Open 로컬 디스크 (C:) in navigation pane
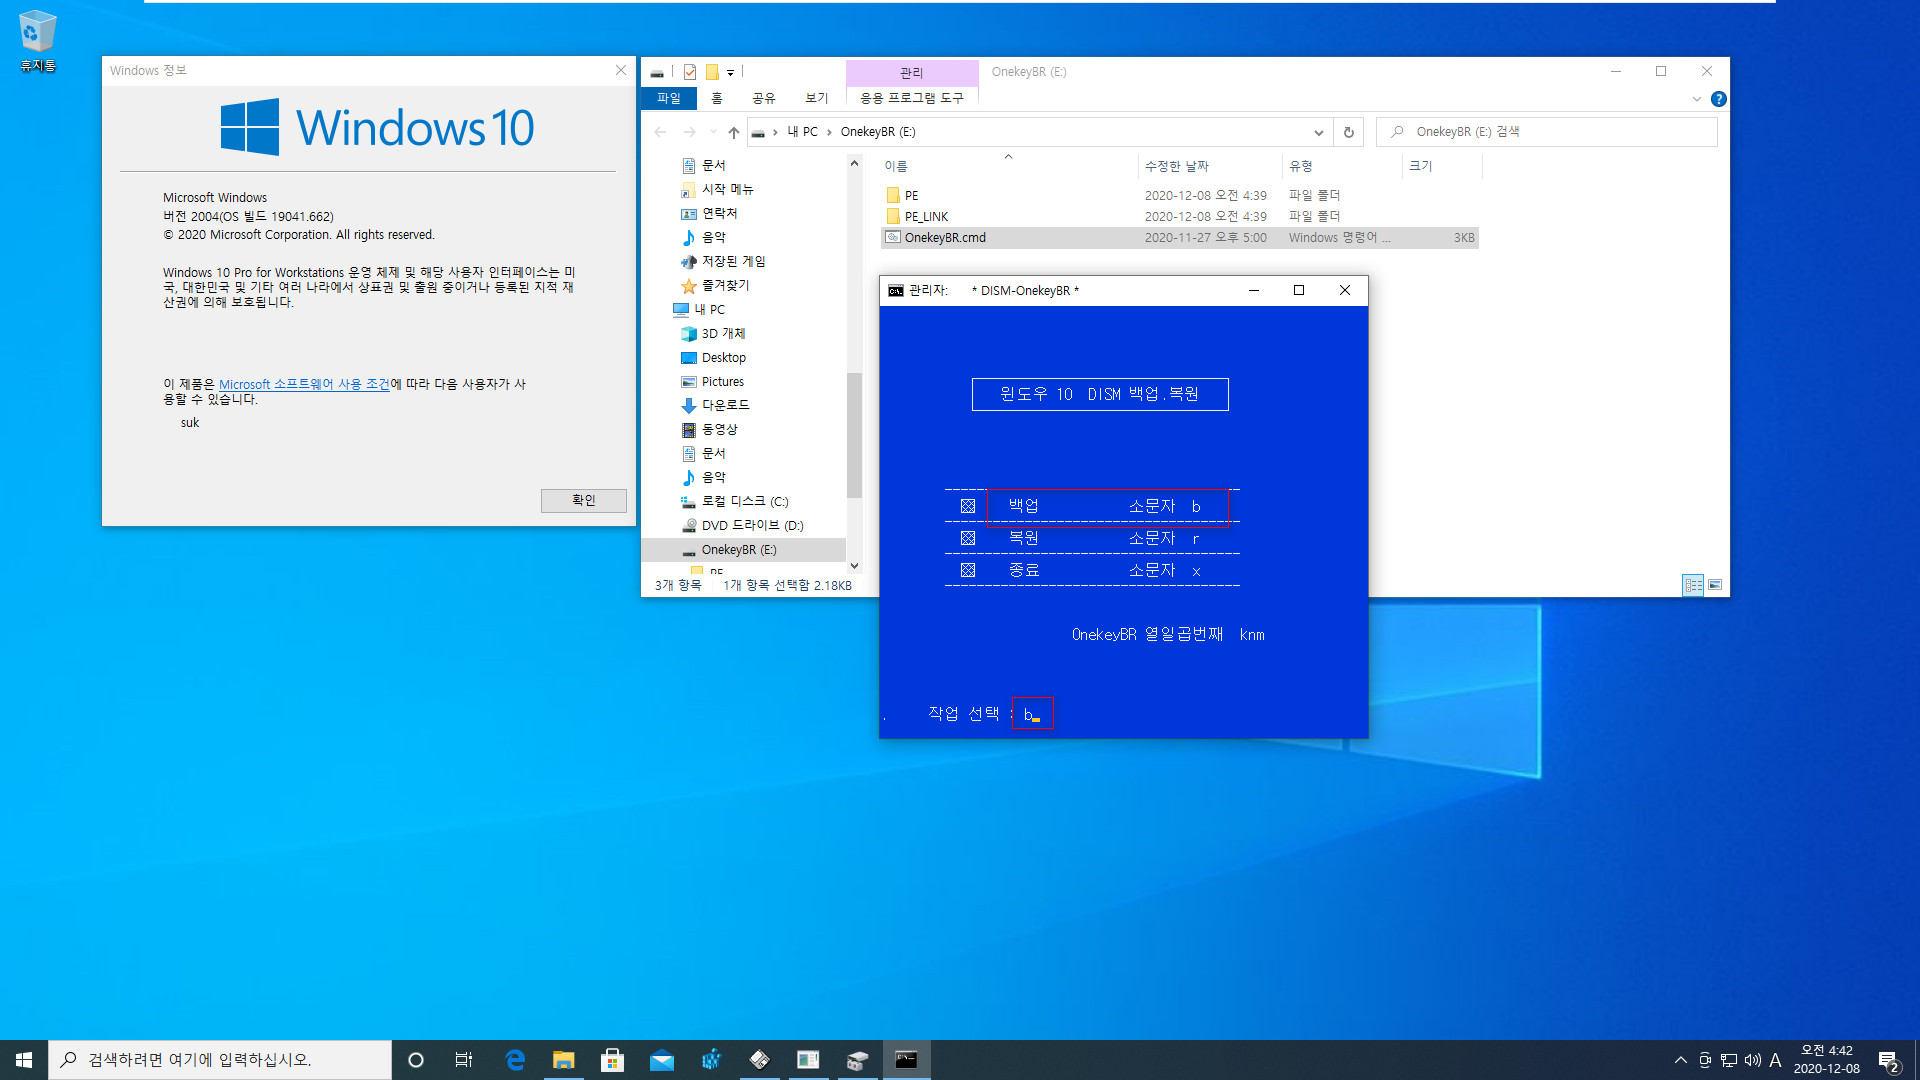The height and width of the screenshot is (1080, 1920). tap(744, 501)
